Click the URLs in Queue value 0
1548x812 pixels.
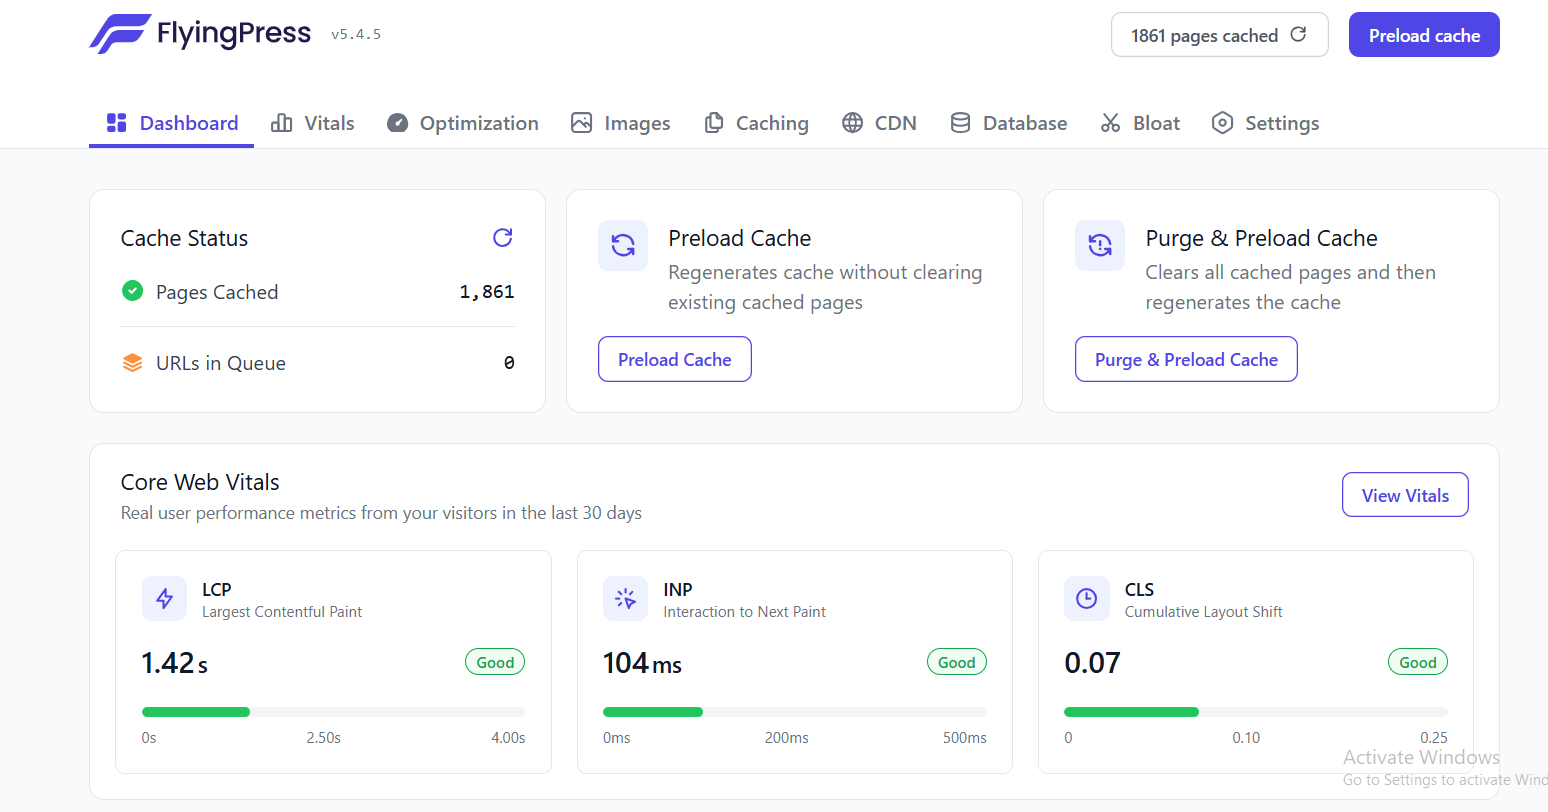pyautogui.click(x=509, y=363)
